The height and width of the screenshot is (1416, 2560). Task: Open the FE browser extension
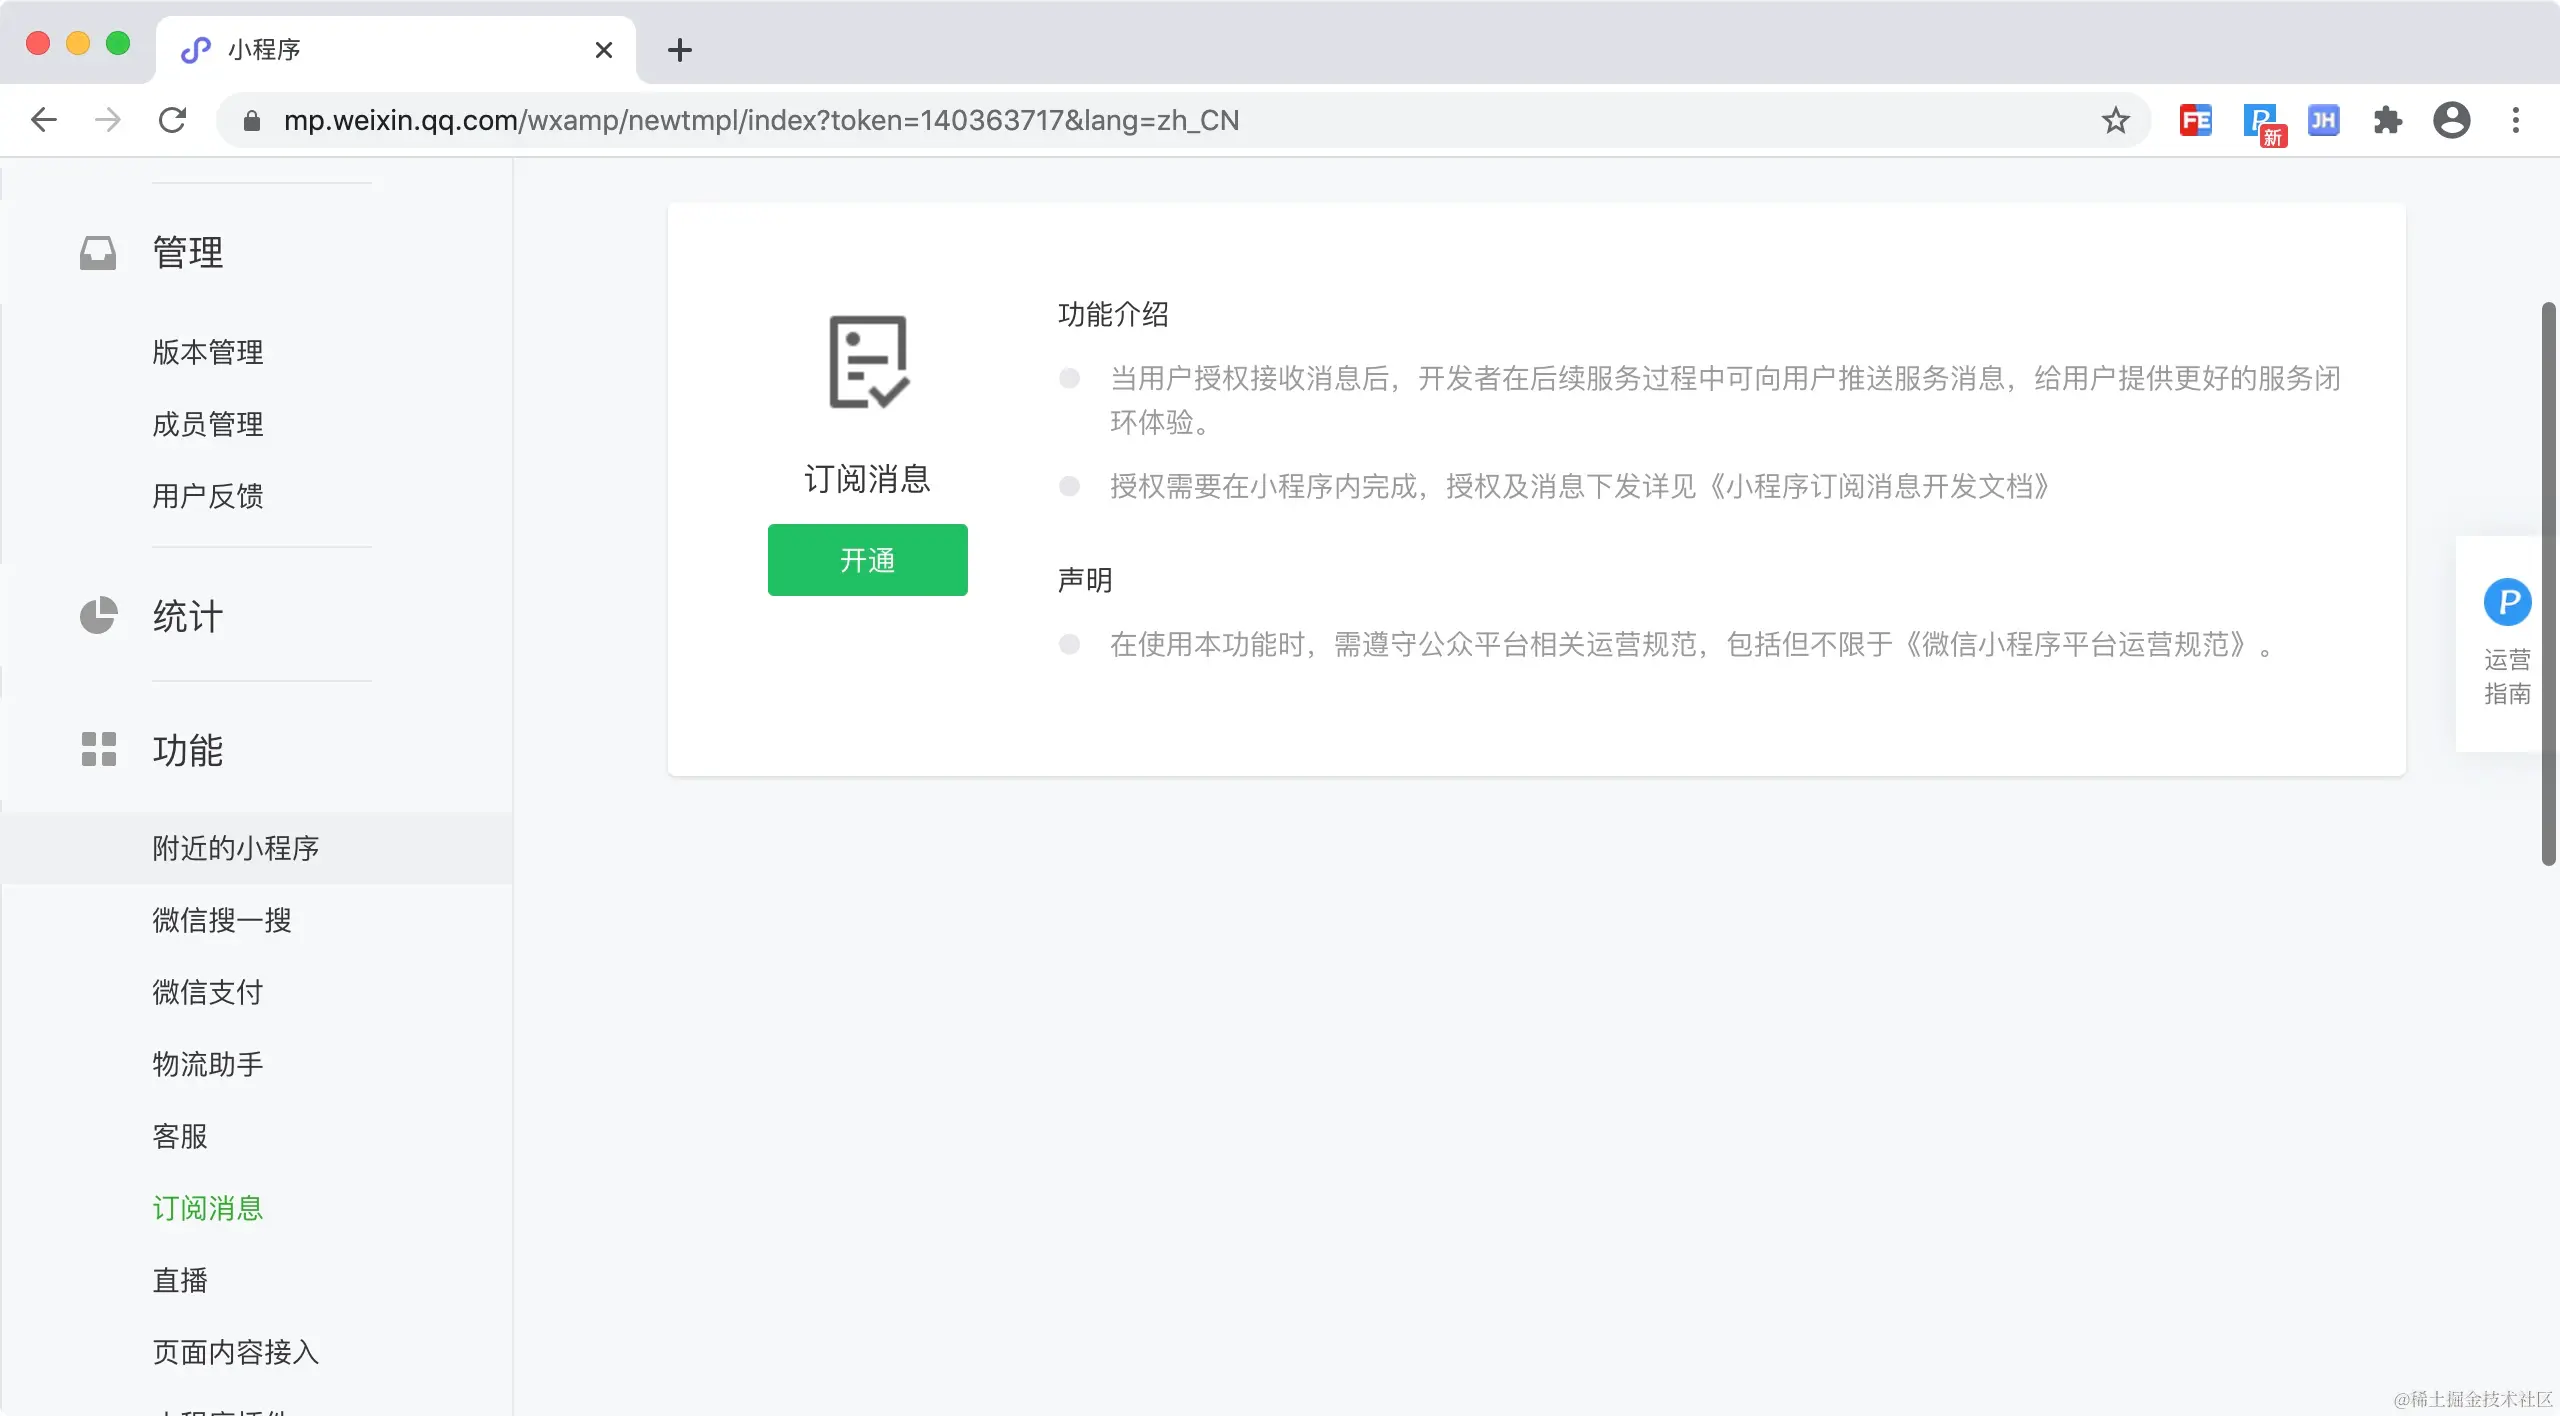pyautogui.click(x=2195, y=121)
